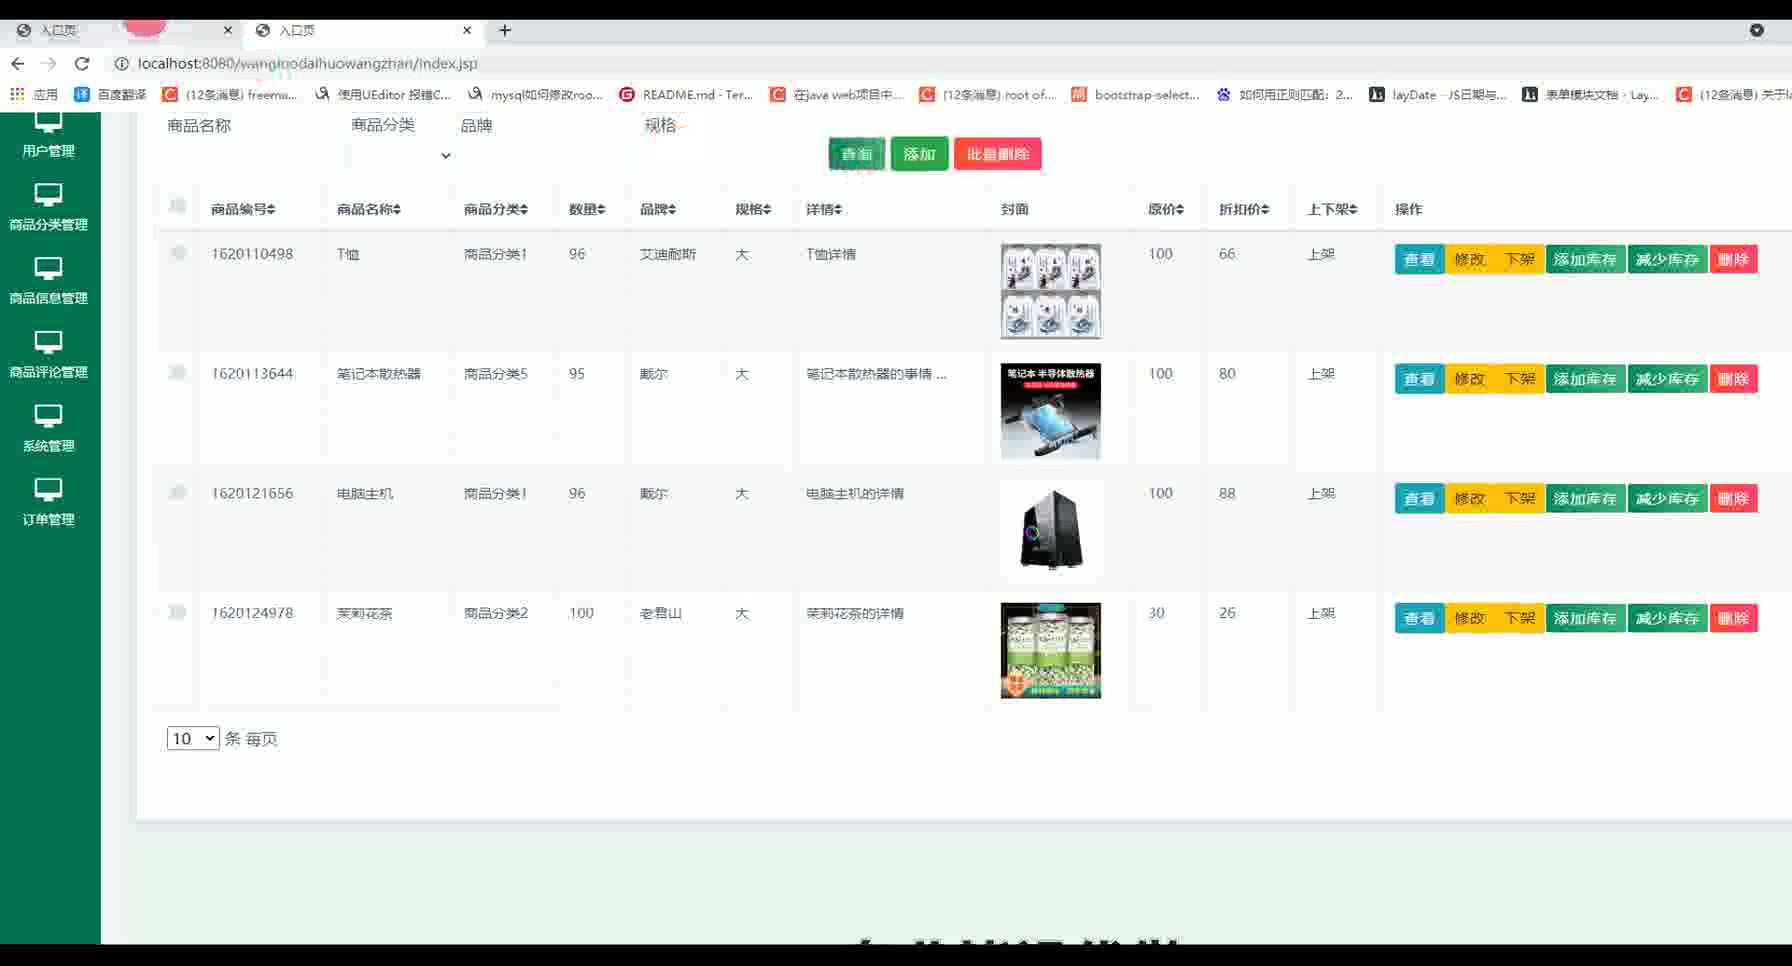Sort table by 商品编号 column
This screenshot has width=1792, height=966.
point(243,209)
